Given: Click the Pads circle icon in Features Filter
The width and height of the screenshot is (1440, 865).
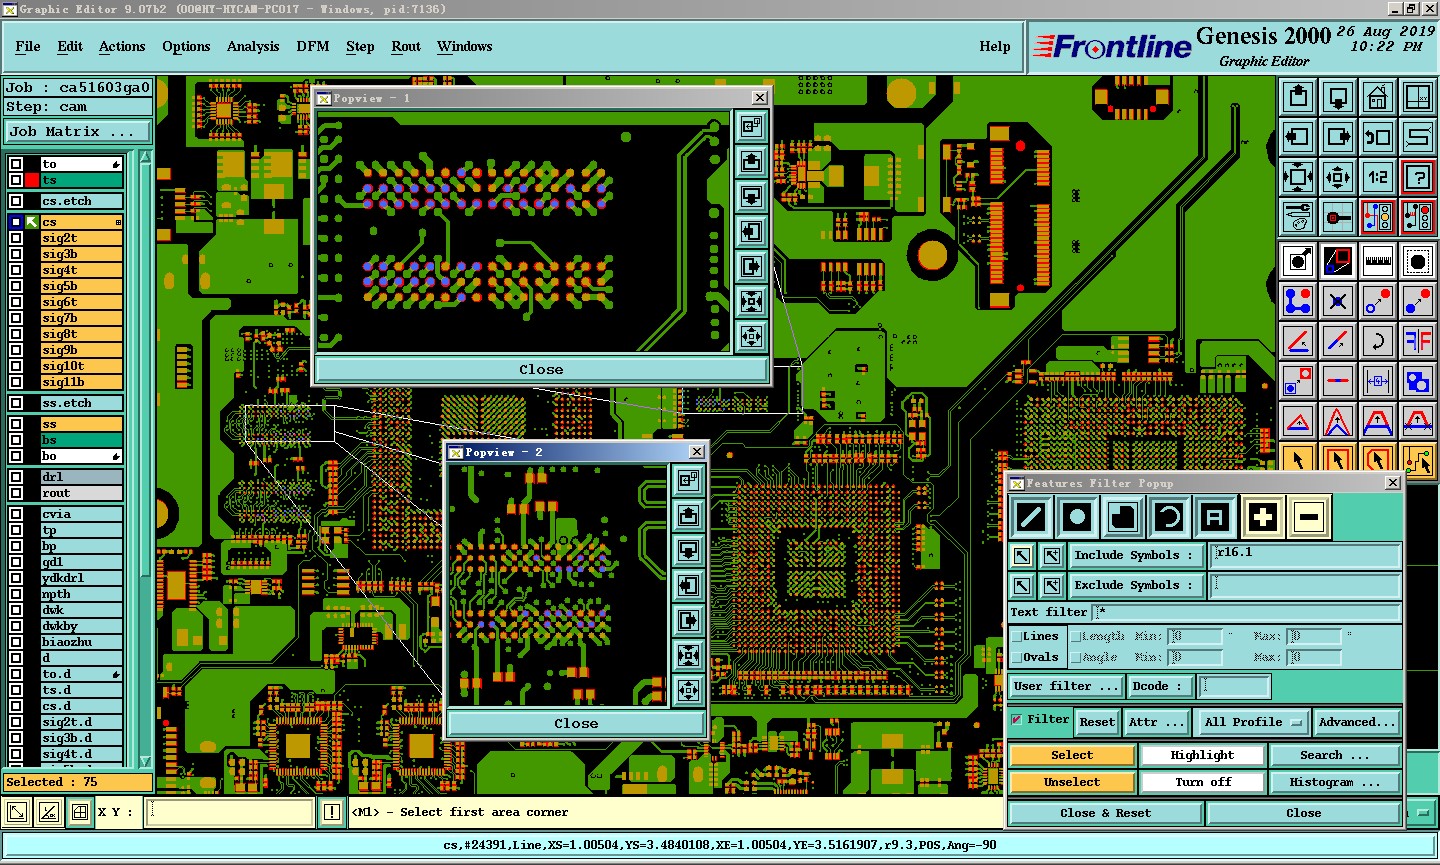Looking at the screenshot, I should click(x=1077, y=517).
